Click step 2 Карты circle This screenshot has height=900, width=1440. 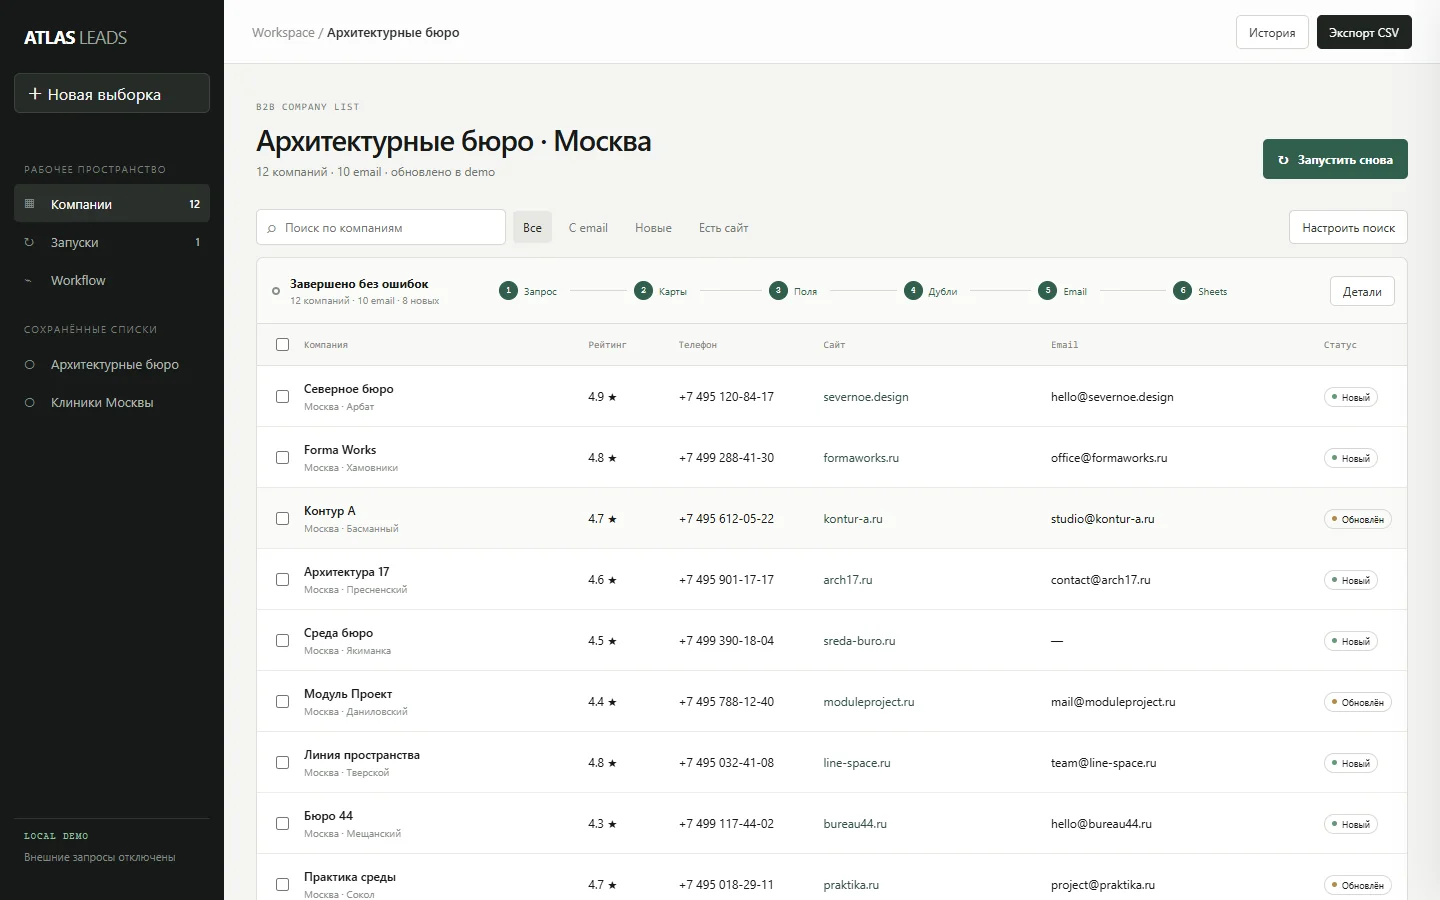point(643,291)
